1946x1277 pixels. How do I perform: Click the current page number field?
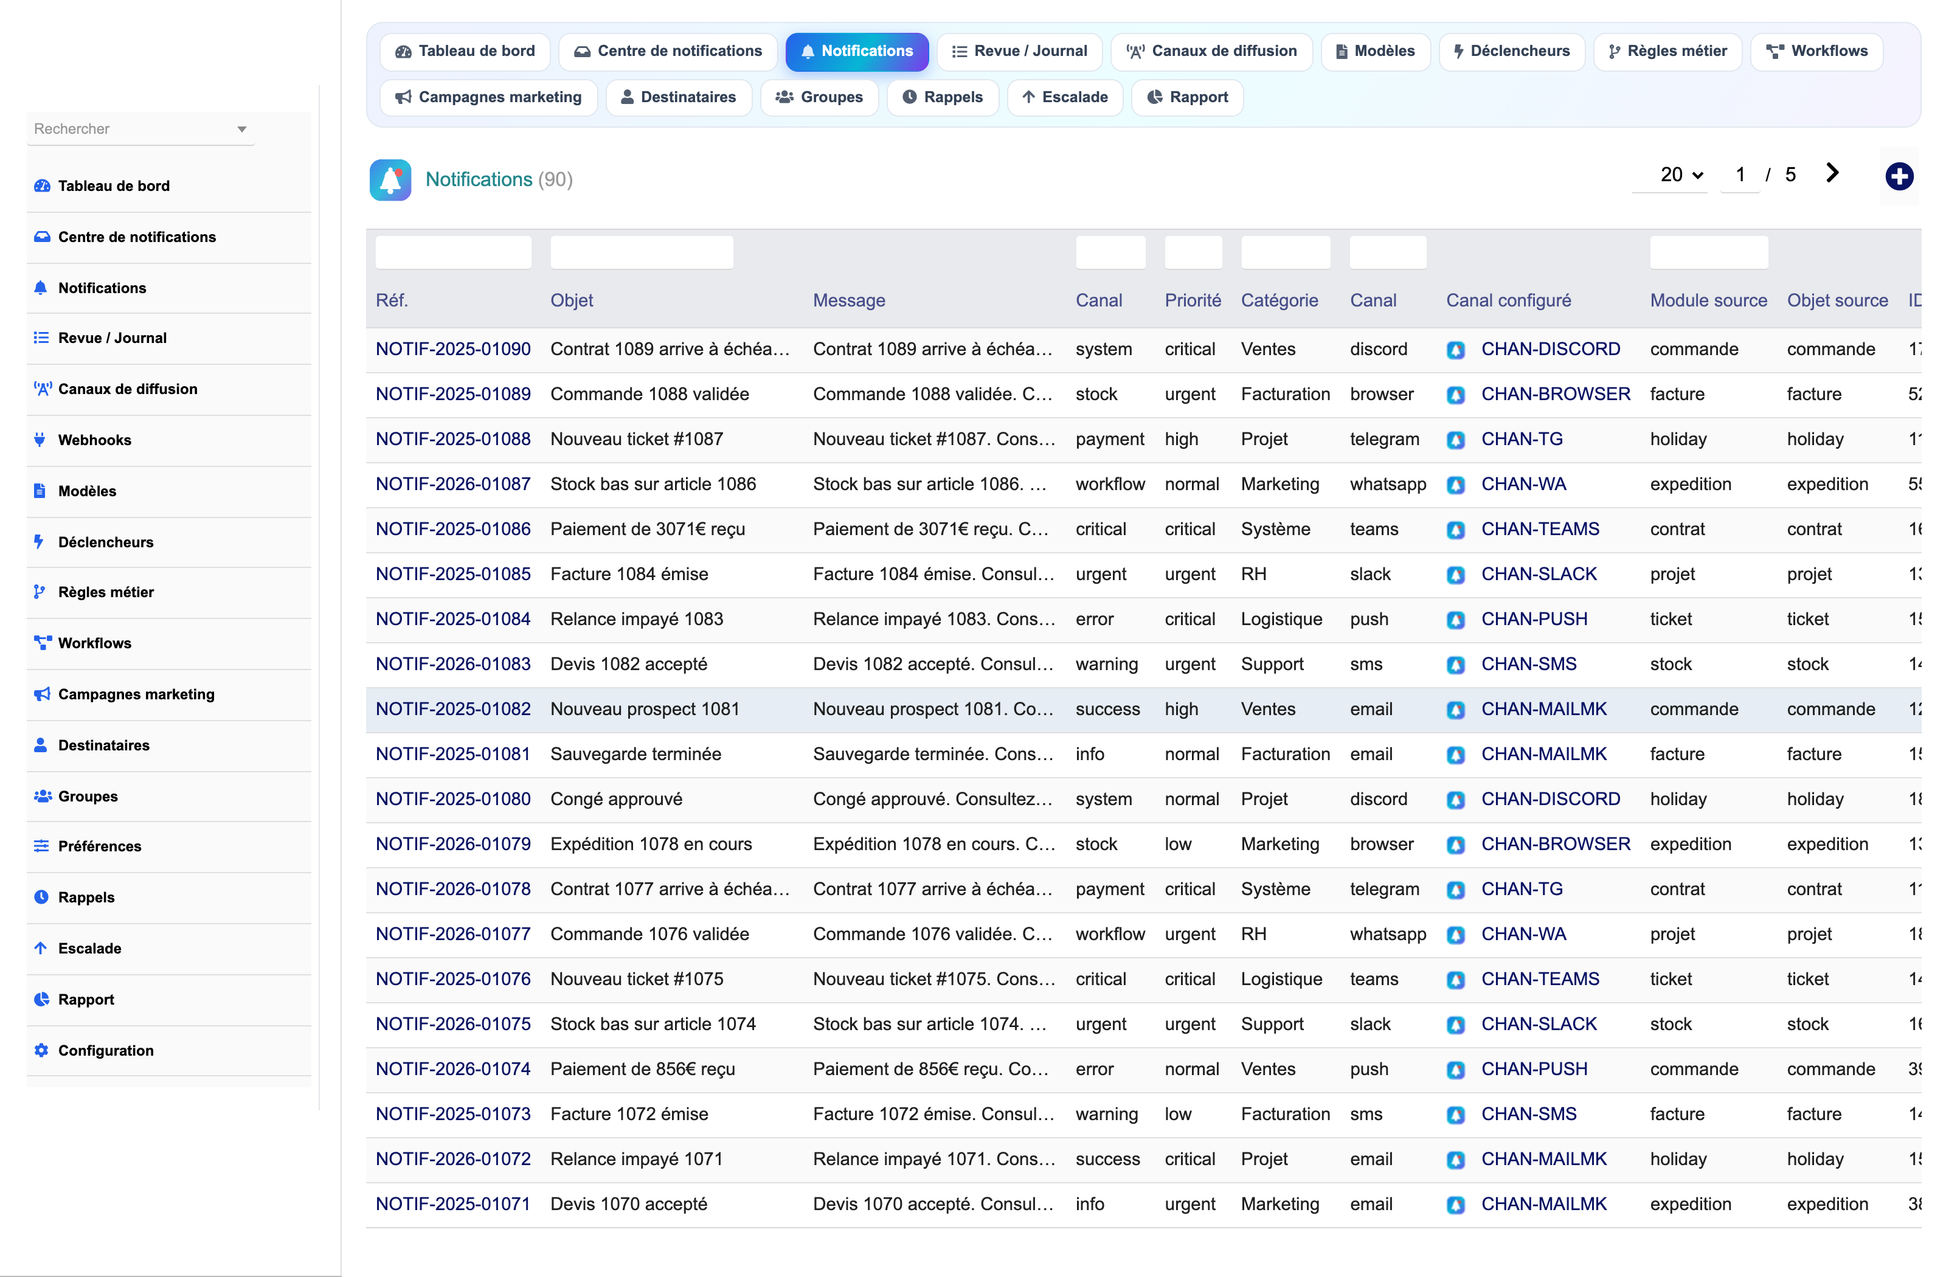1740,175
